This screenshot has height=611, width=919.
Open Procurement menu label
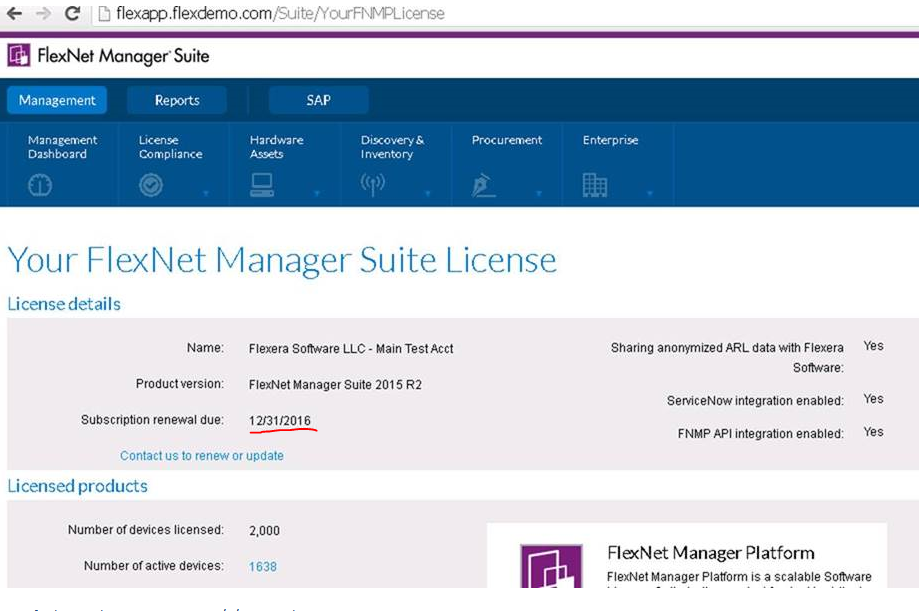click(507, 140)
